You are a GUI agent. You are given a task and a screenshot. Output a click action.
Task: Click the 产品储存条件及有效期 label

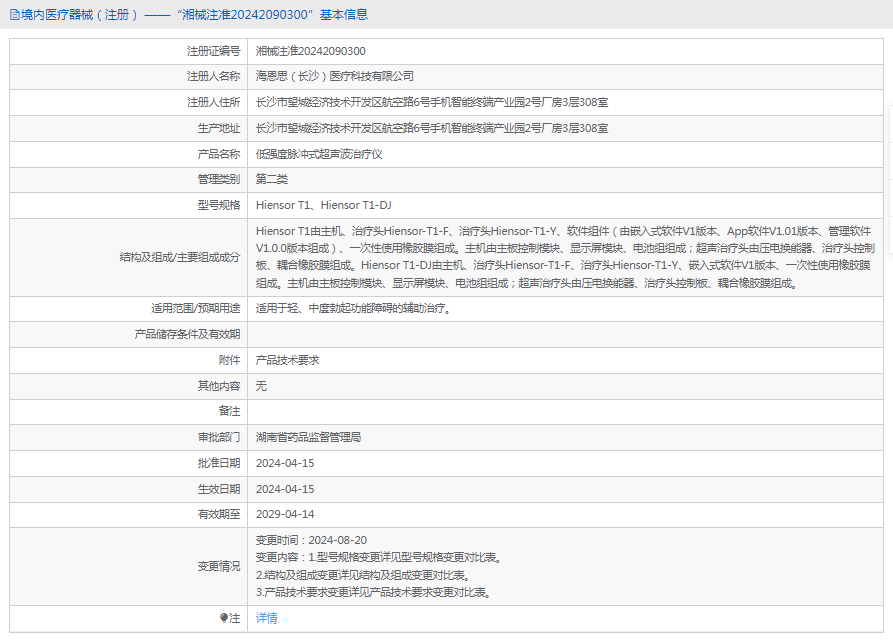point(187,334)
